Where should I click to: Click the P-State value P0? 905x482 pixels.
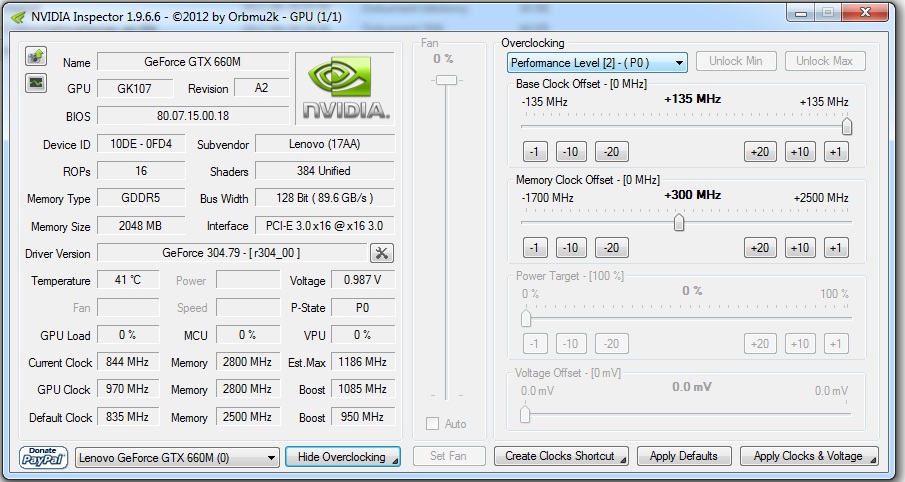363,308
